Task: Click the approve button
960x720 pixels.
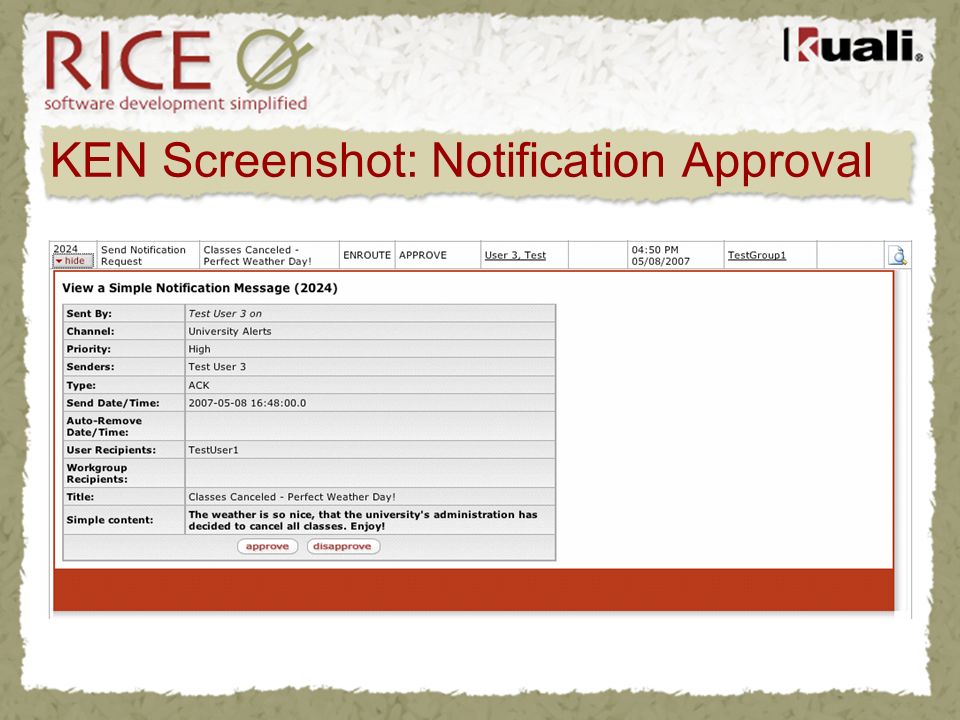Action: tap(268, 546)
